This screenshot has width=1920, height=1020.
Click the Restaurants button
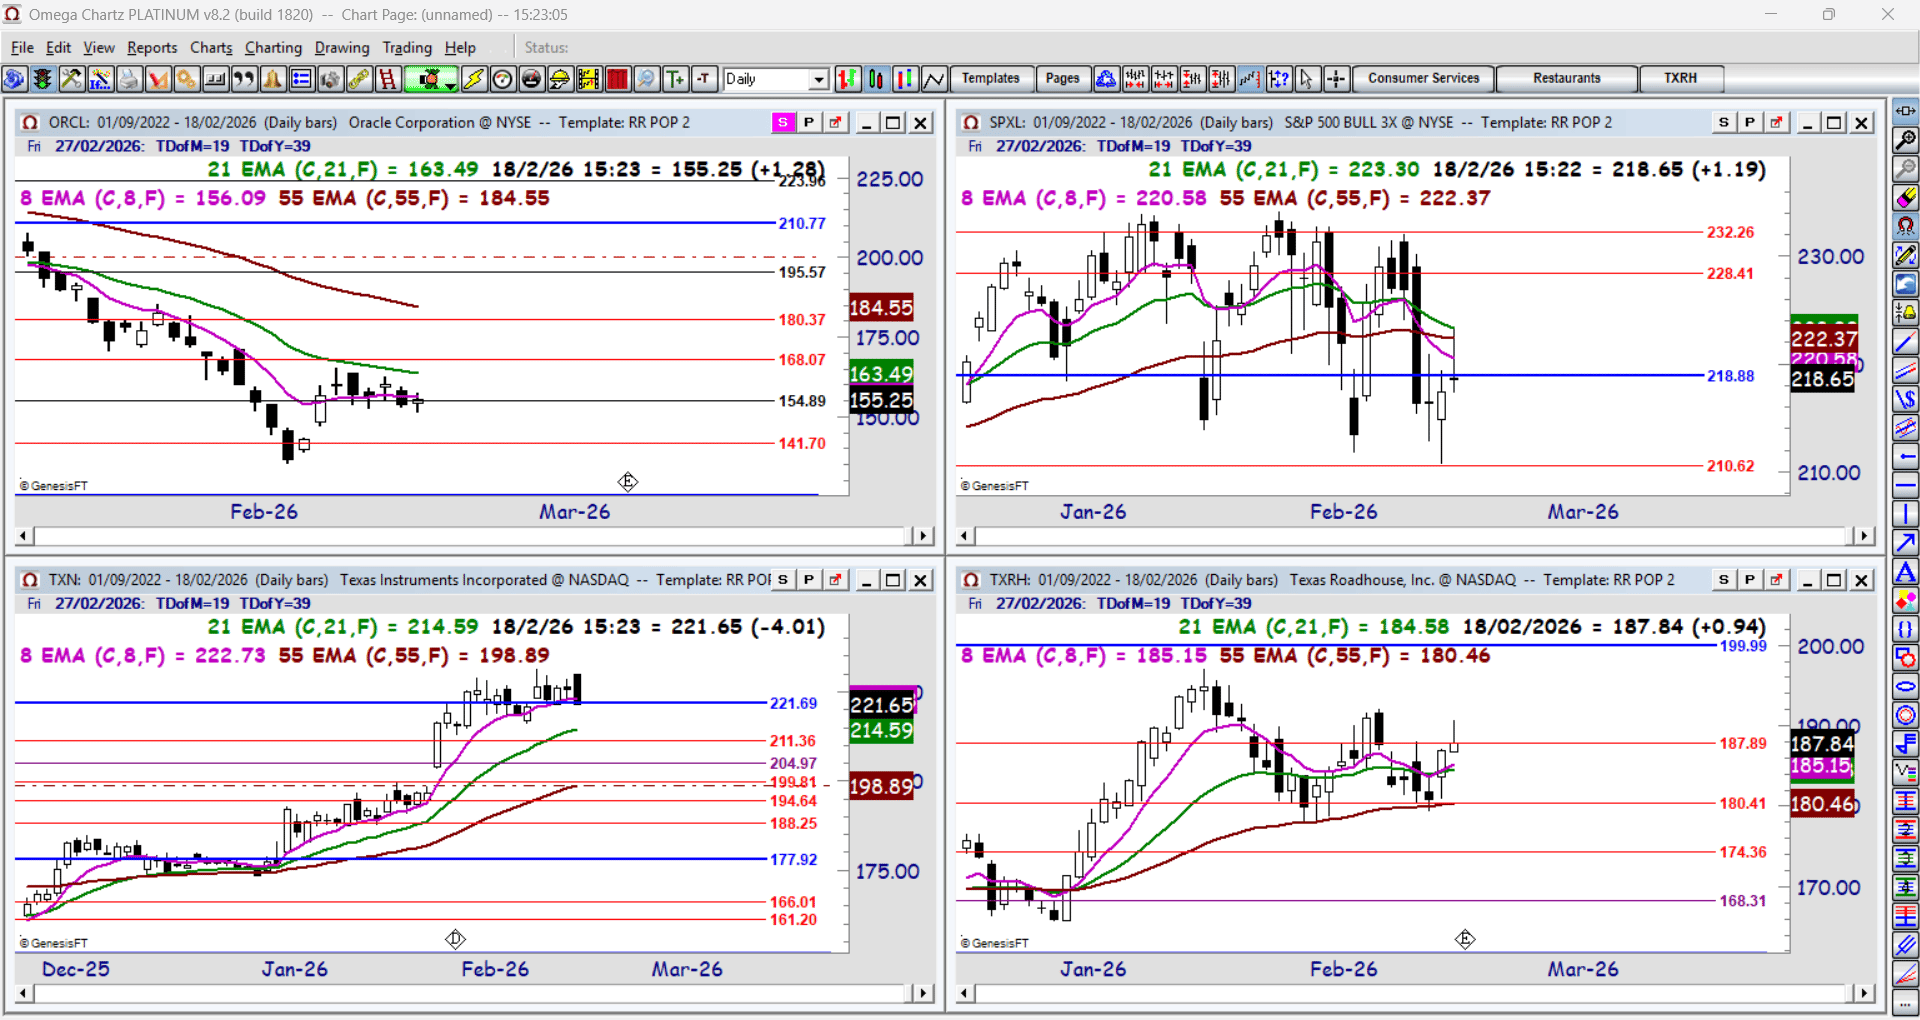[1567, 78]
